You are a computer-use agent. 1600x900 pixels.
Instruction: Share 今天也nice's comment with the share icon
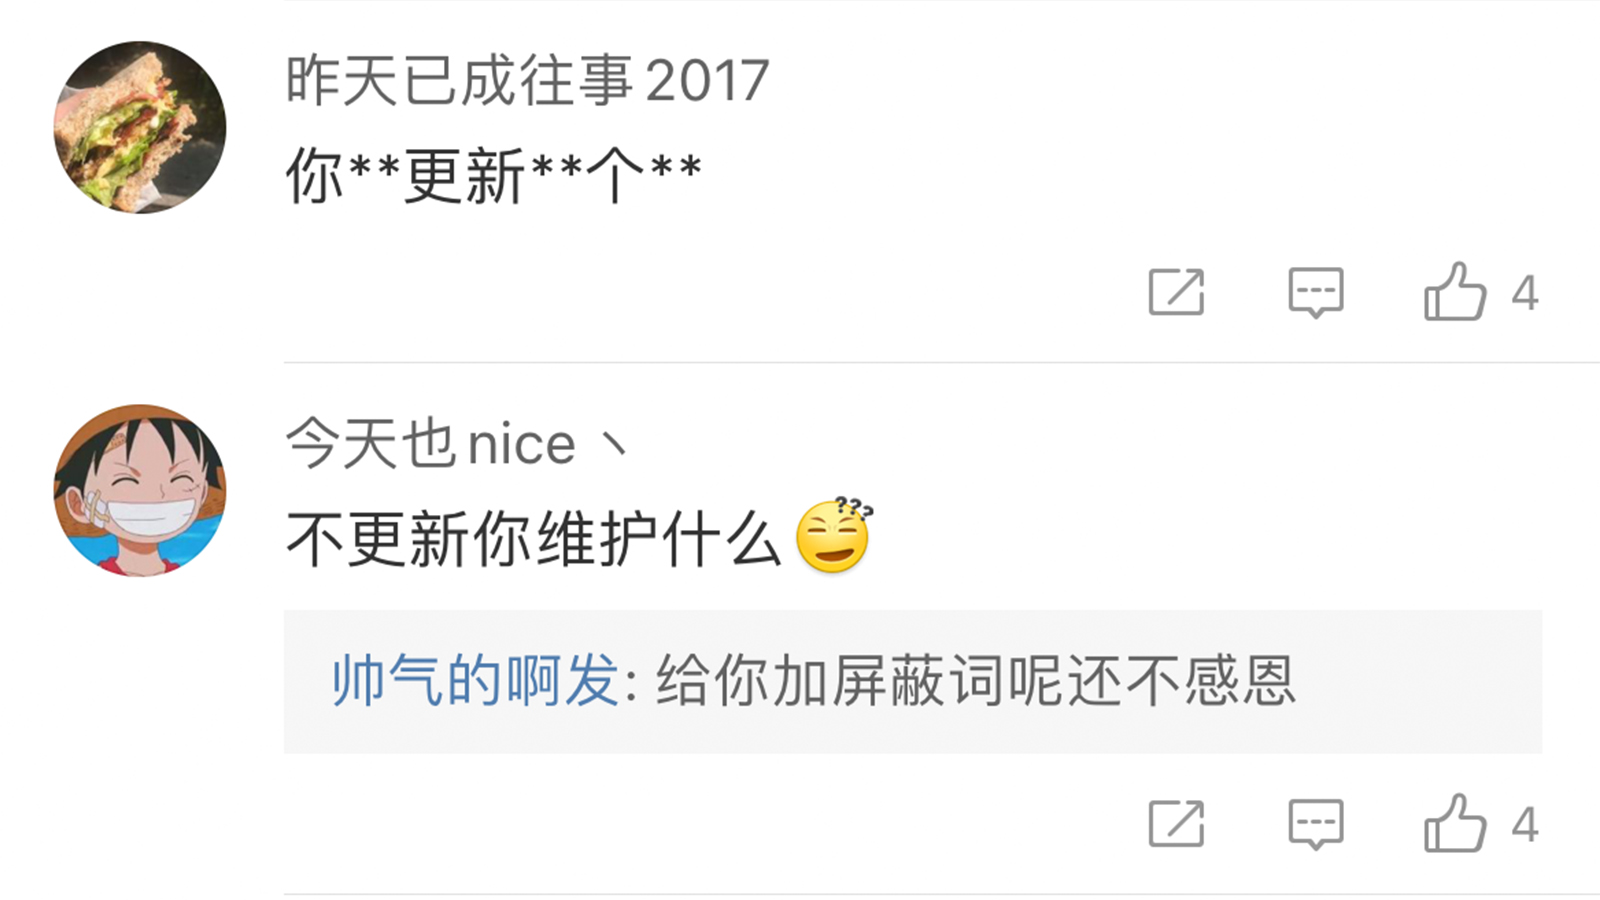click(1176, 824)
